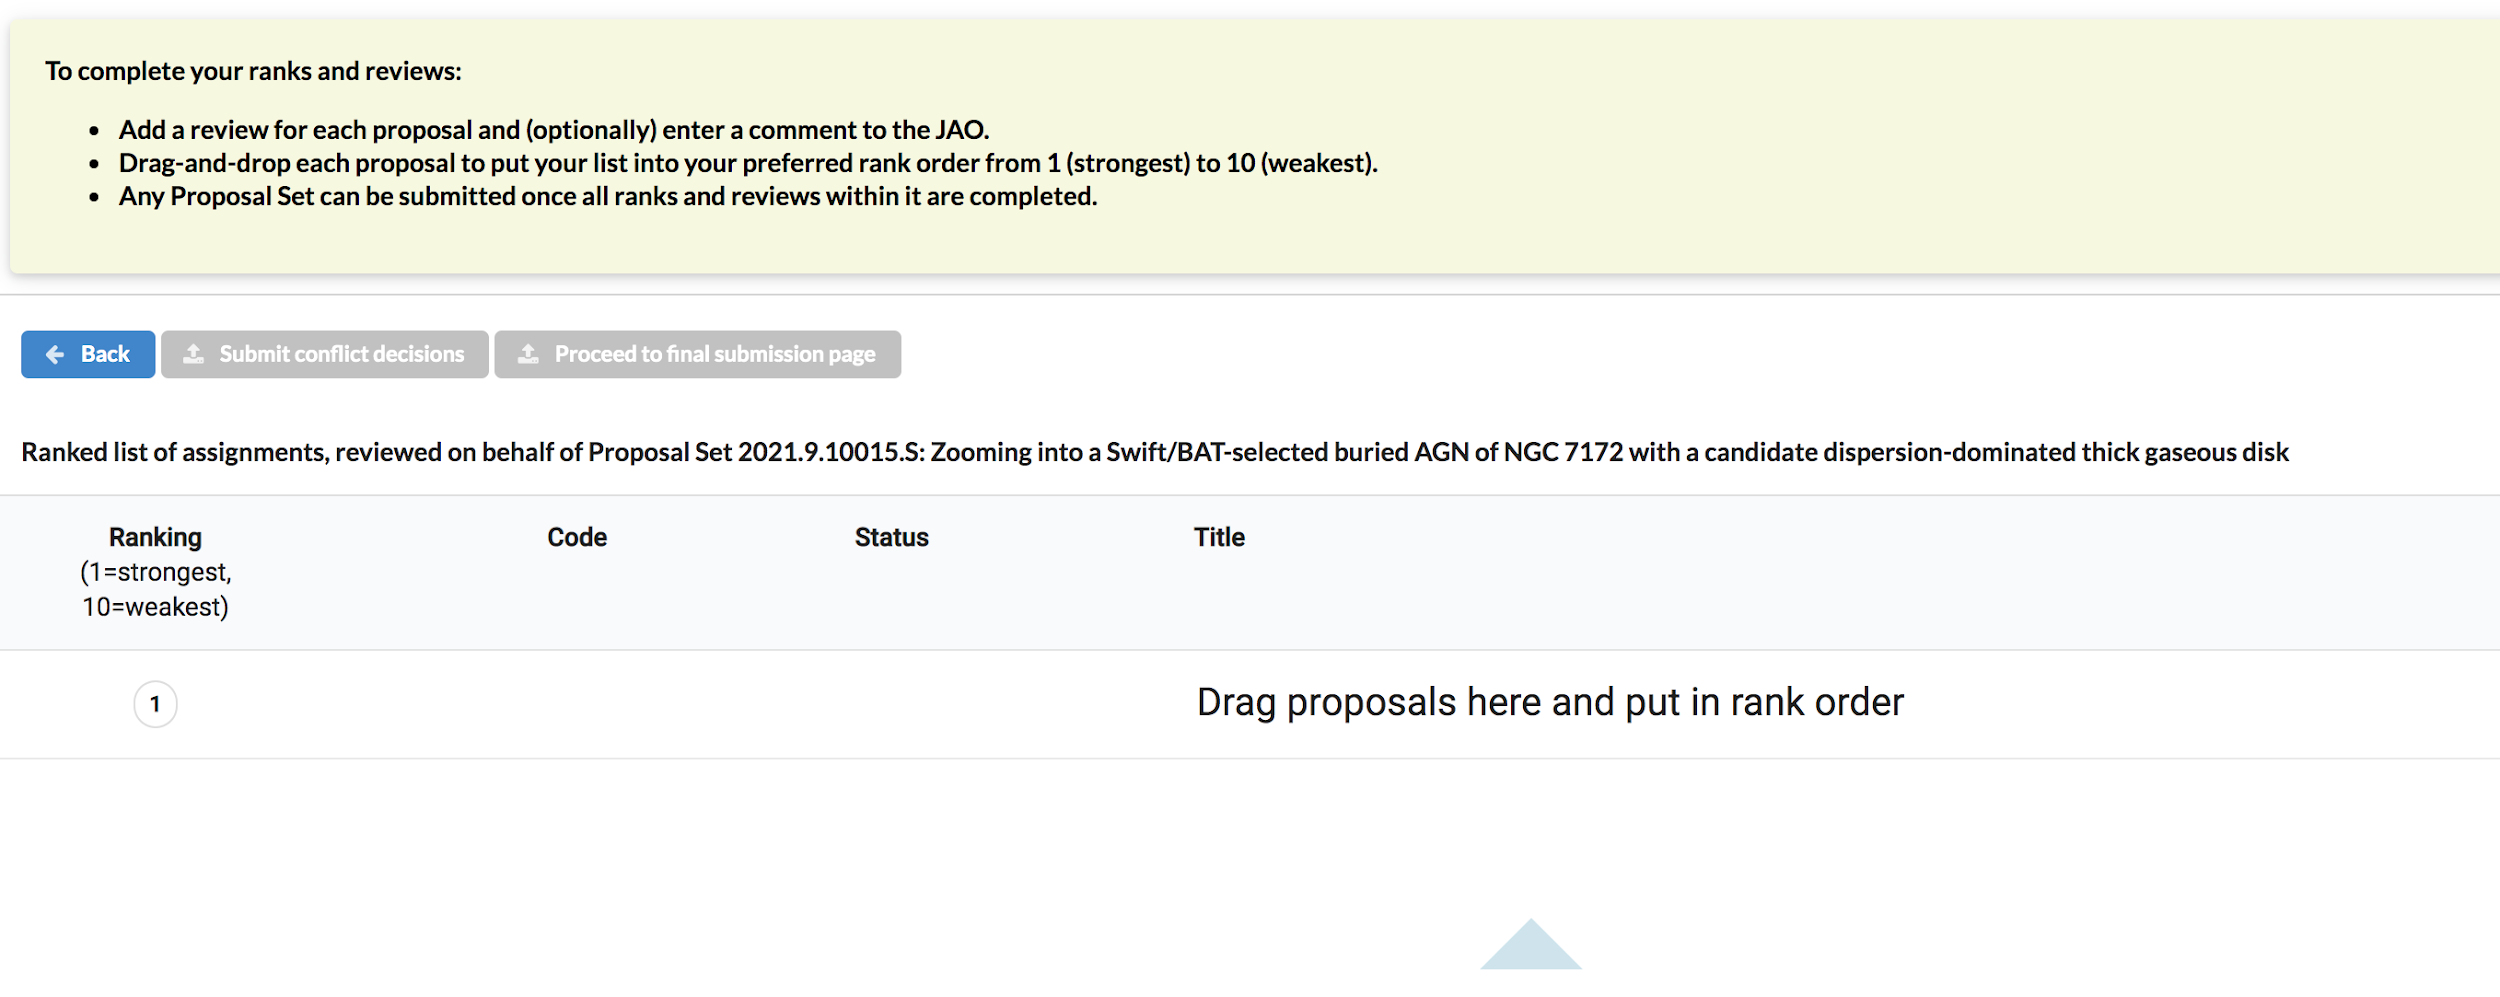Click the Code column header

[x=577, y=537]
